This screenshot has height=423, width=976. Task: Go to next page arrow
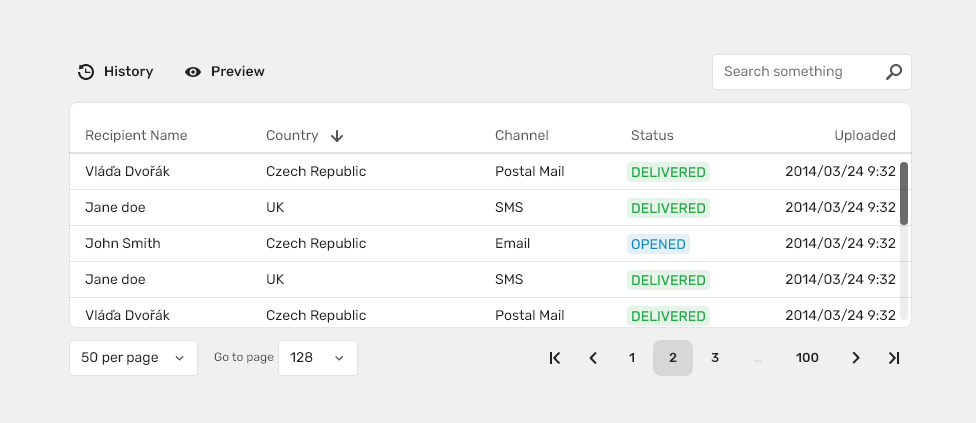pos(856,358)
